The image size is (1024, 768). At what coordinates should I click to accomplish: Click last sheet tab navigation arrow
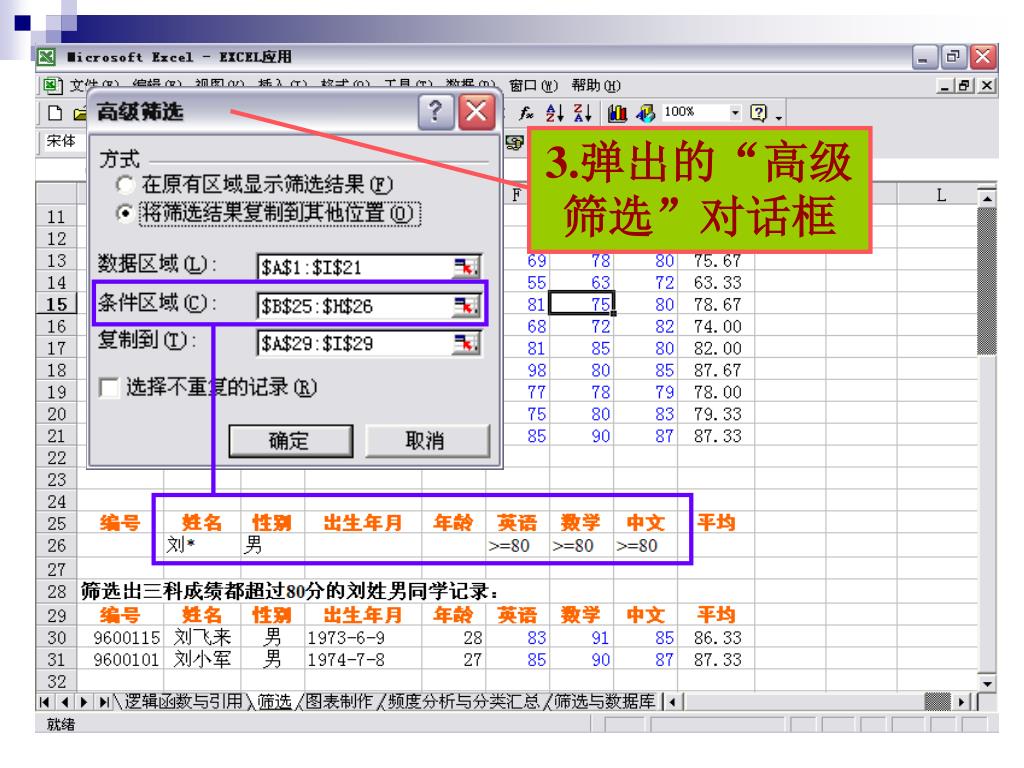(104, 702)
